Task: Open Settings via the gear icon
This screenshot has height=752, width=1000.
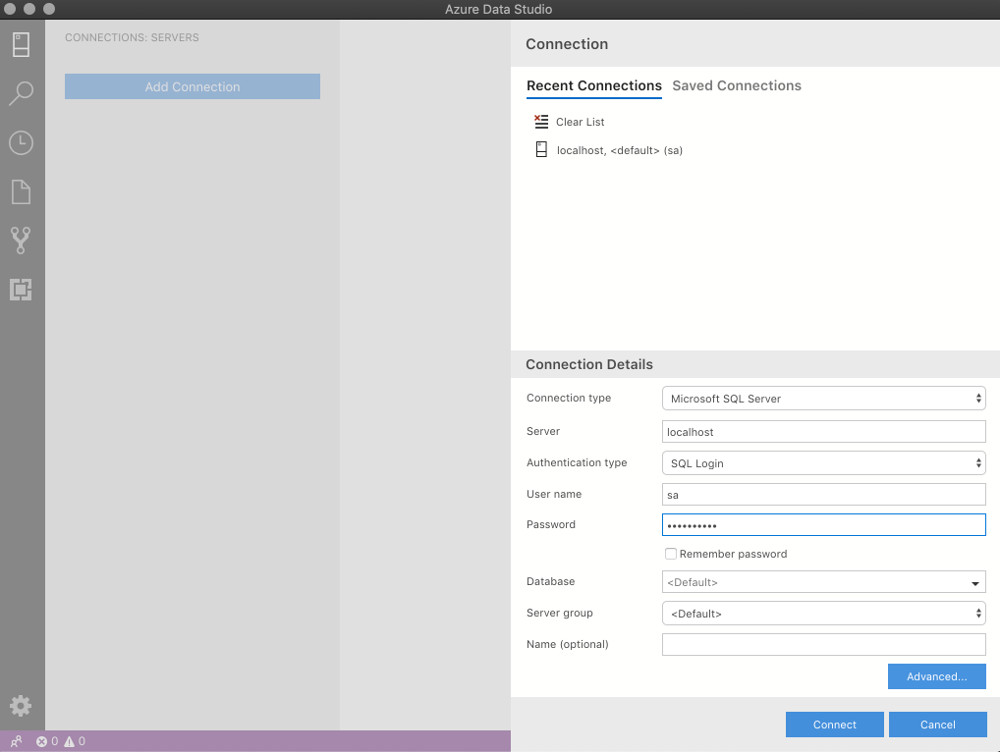Action: tap(21, 705)
